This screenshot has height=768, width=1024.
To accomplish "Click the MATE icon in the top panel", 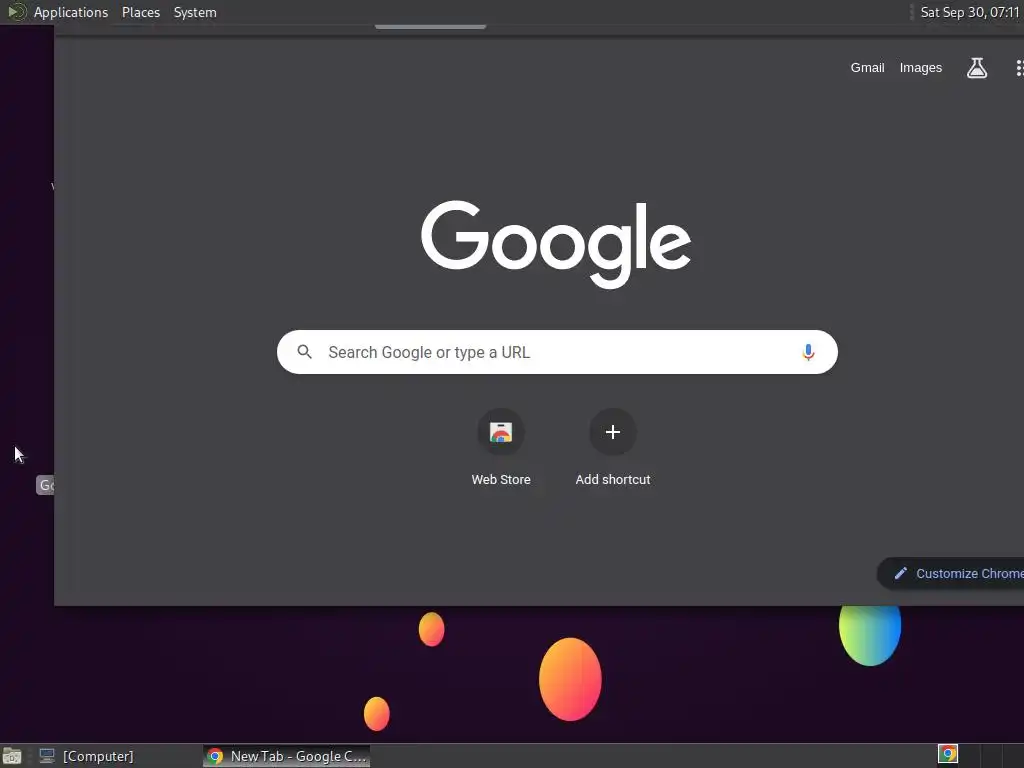I will [x=16, y=12].
